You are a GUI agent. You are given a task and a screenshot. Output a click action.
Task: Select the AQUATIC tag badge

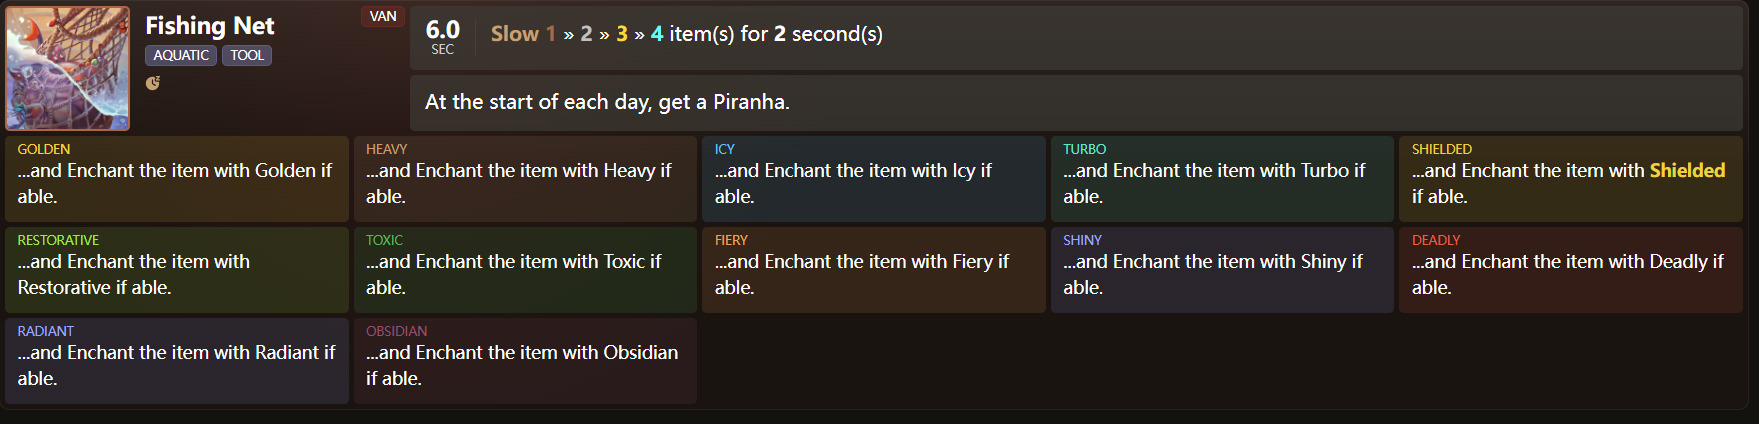click(x=181, y=55)
